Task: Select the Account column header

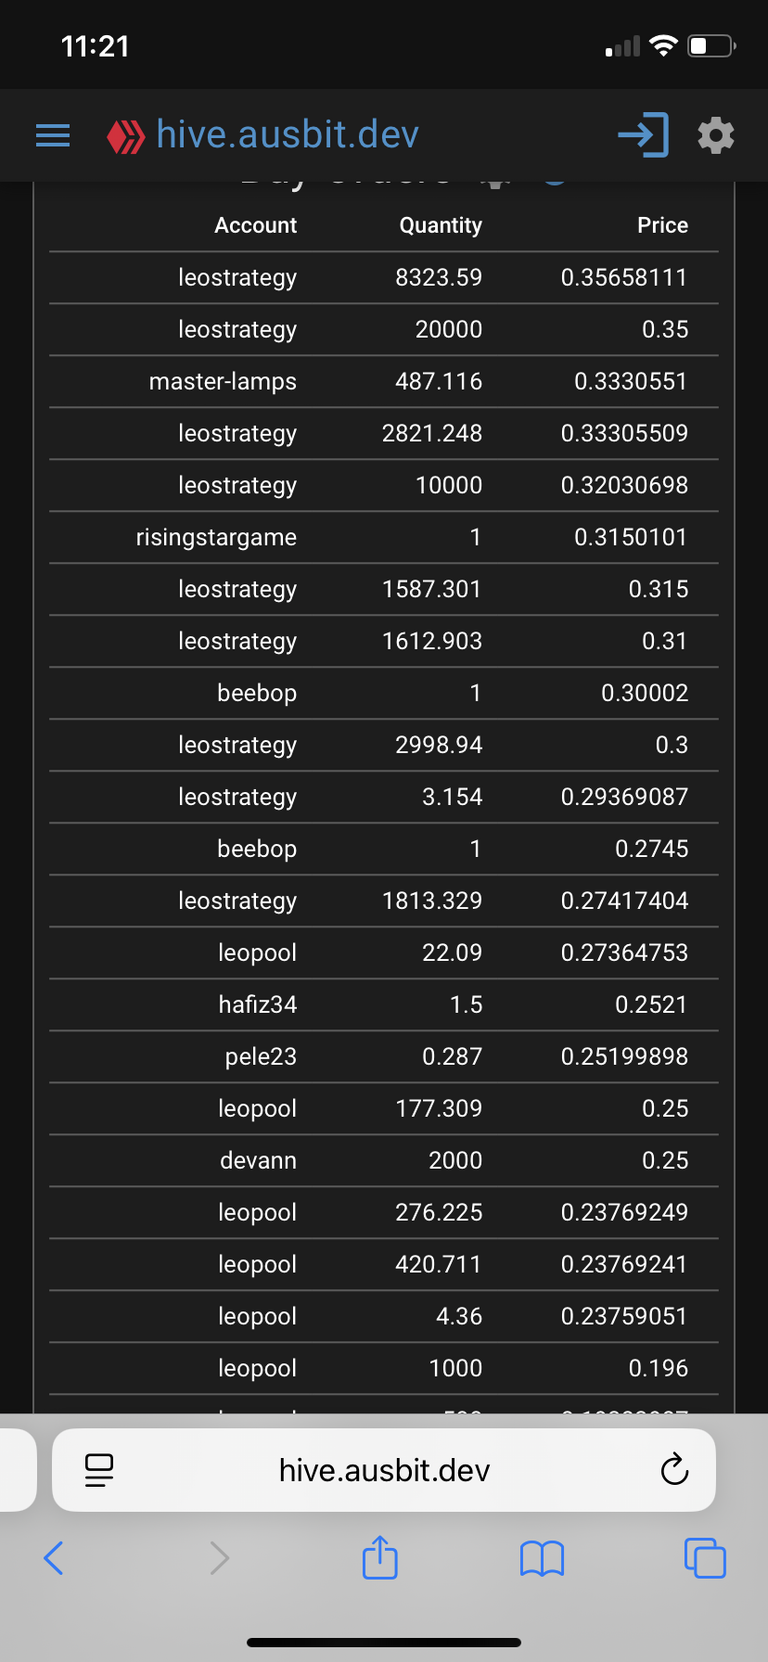Action: 255,225
